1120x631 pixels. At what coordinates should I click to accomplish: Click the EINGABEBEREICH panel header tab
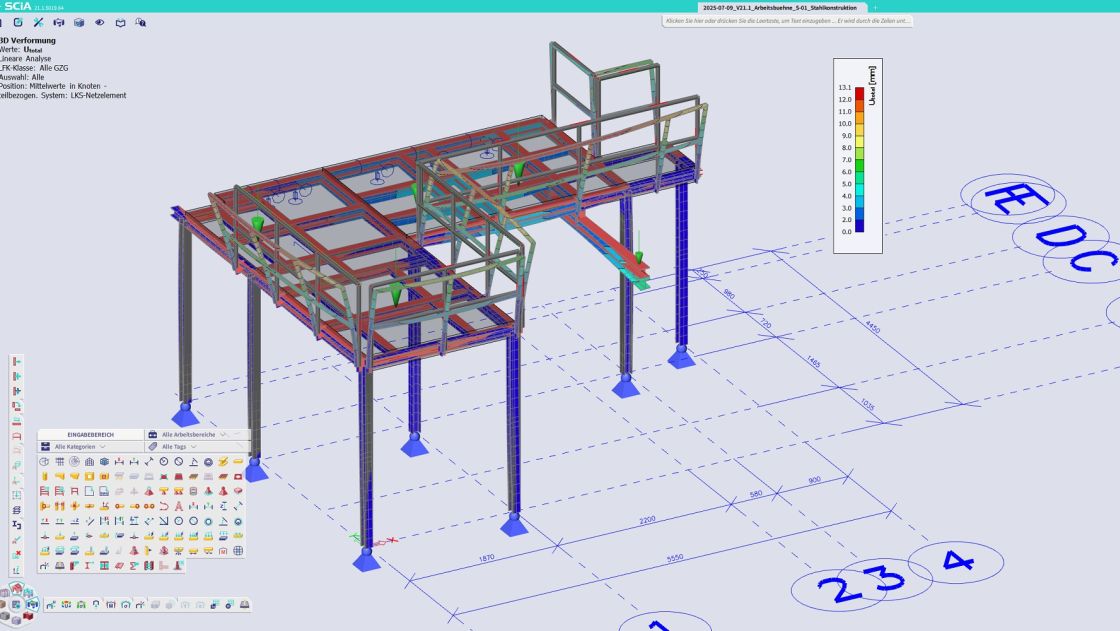coord(91,434)
